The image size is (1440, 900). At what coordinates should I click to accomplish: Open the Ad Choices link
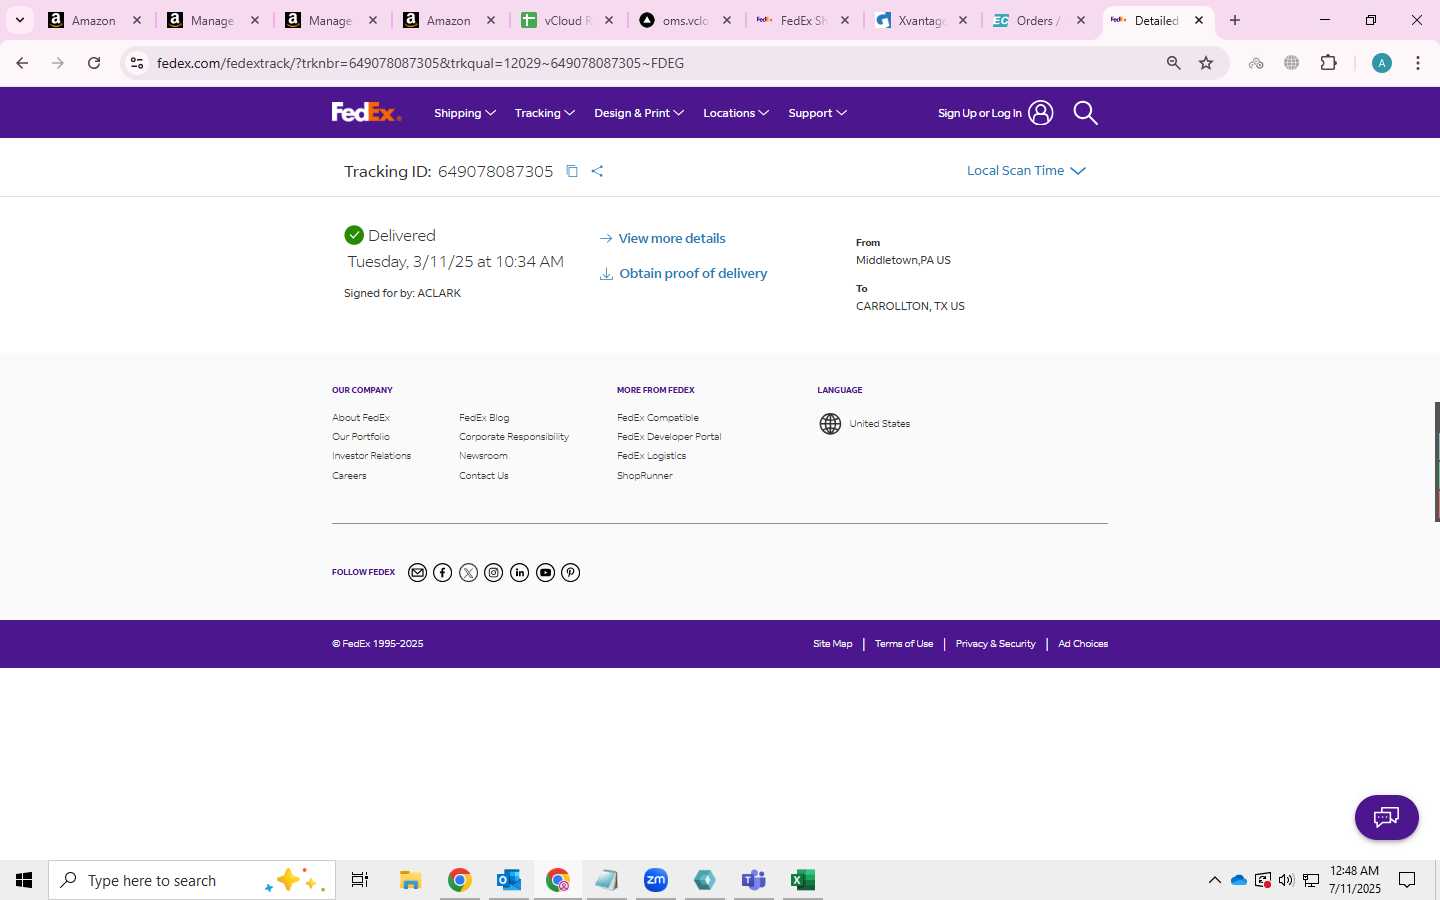[1083, 644]
